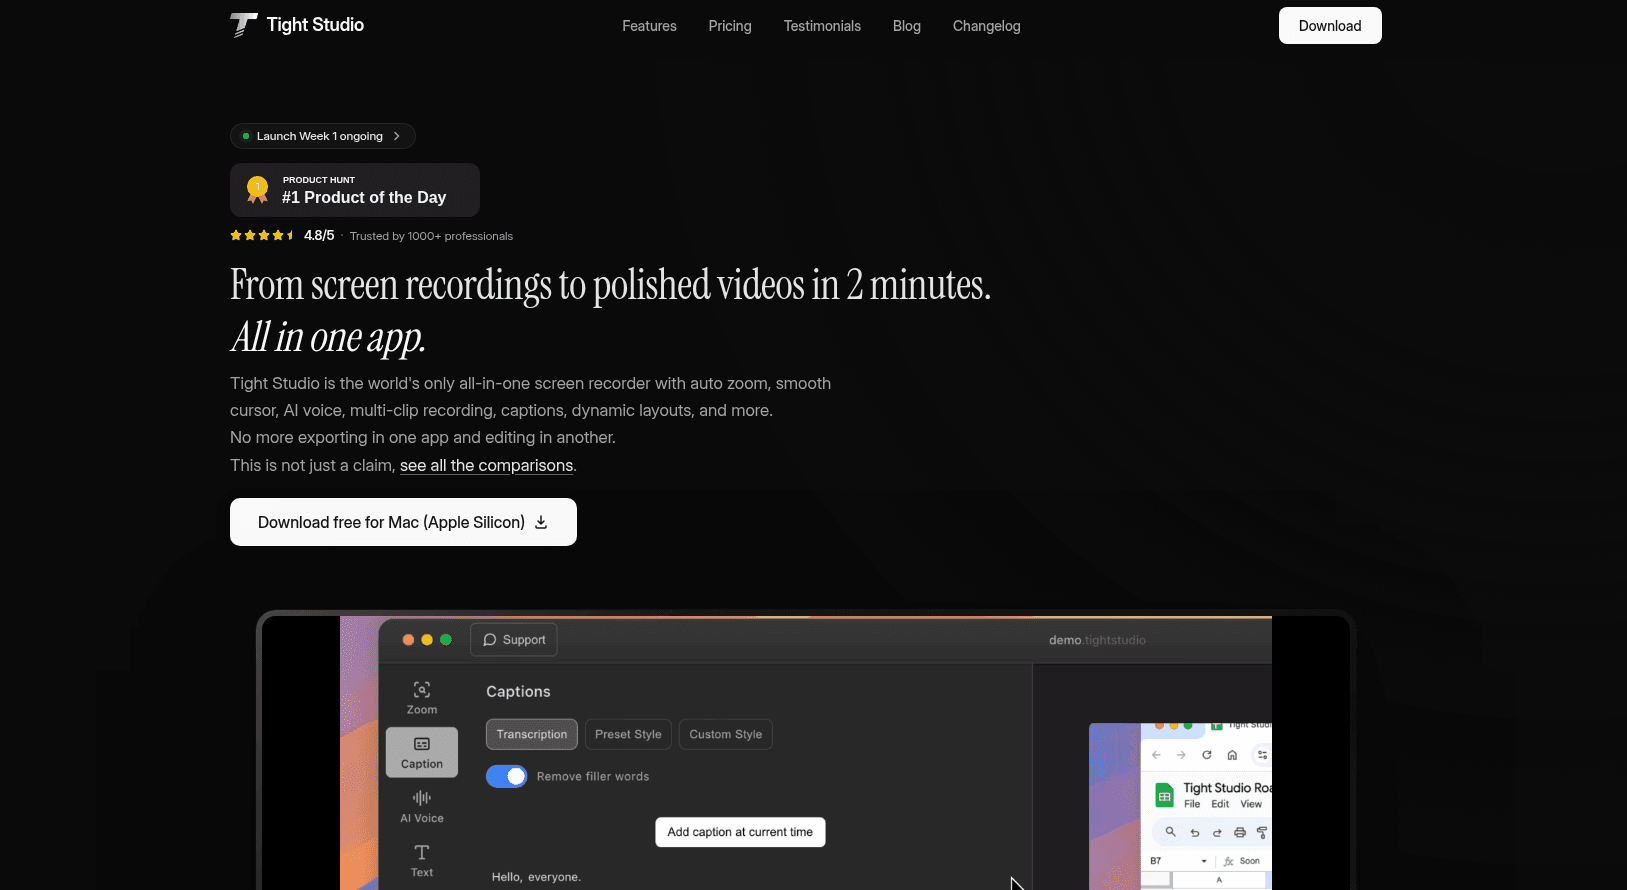Open the B7 name box dropdown arrow
1627x890 pixels.
pos(1204,861)
